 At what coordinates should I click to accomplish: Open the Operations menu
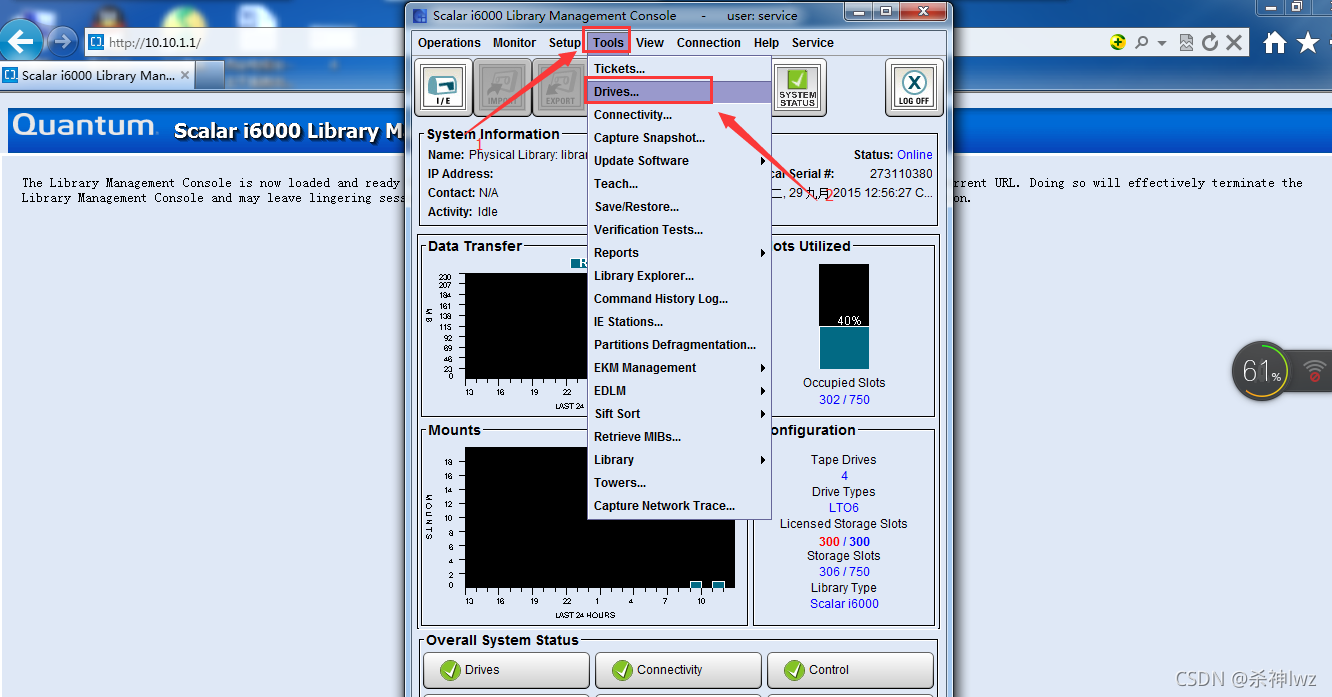click(449, 43)
